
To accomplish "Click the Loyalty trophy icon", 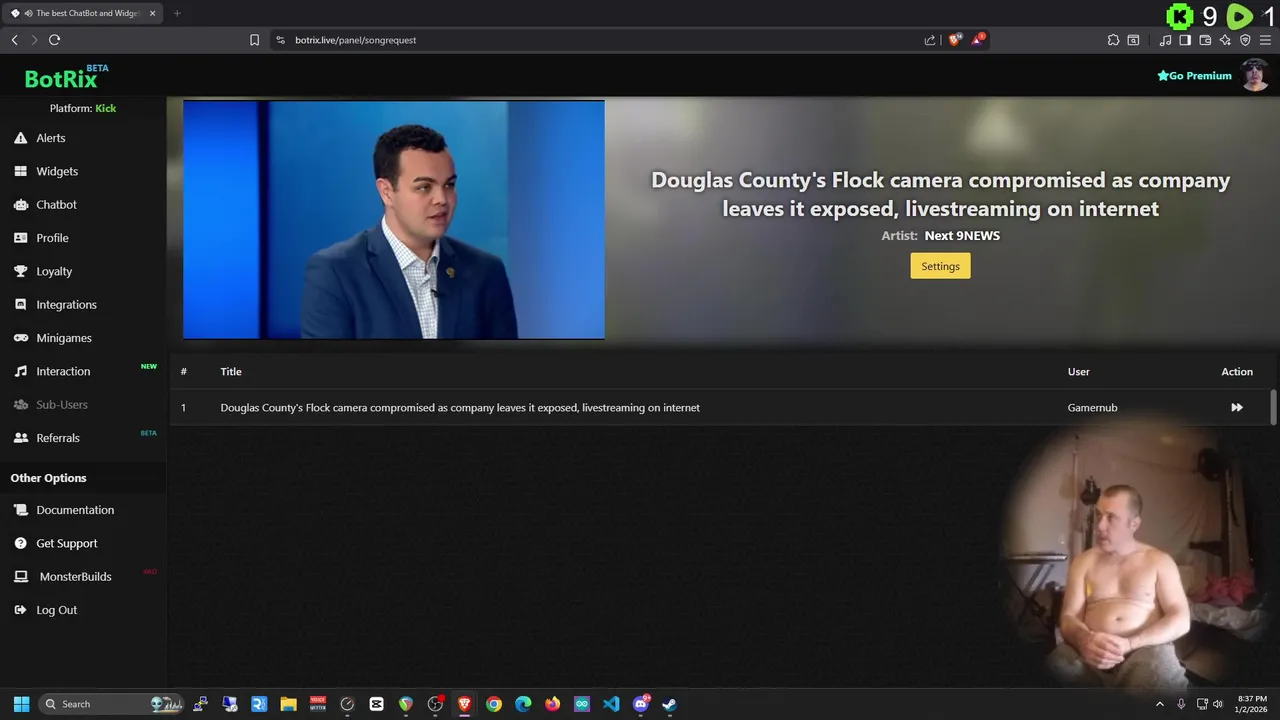I will click(x=20, y=271).
